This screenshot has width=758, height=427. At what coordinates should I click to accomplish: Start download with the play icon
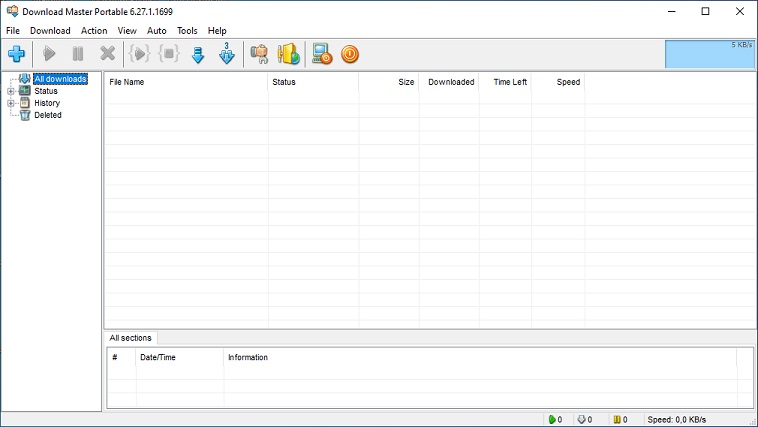point(49,54)
